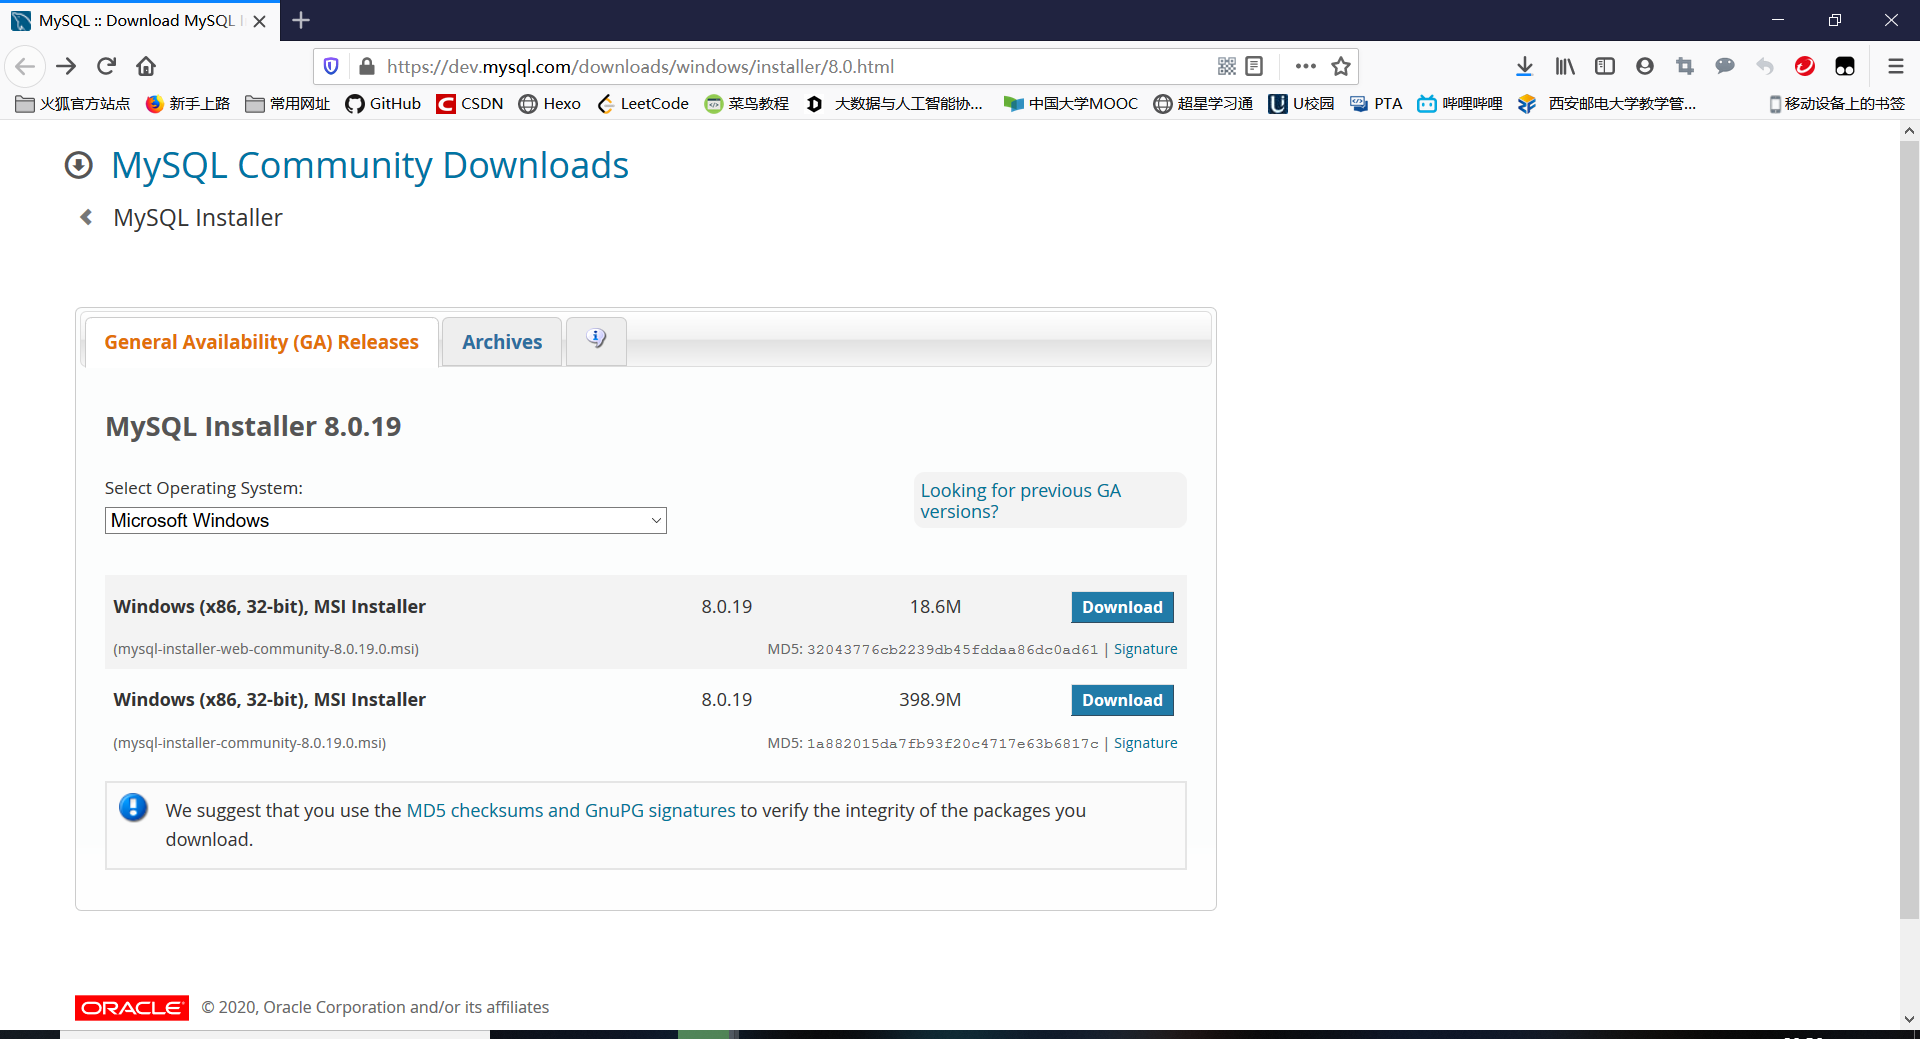Toggle the browser sidebar icon

[x=1605, y=66]
